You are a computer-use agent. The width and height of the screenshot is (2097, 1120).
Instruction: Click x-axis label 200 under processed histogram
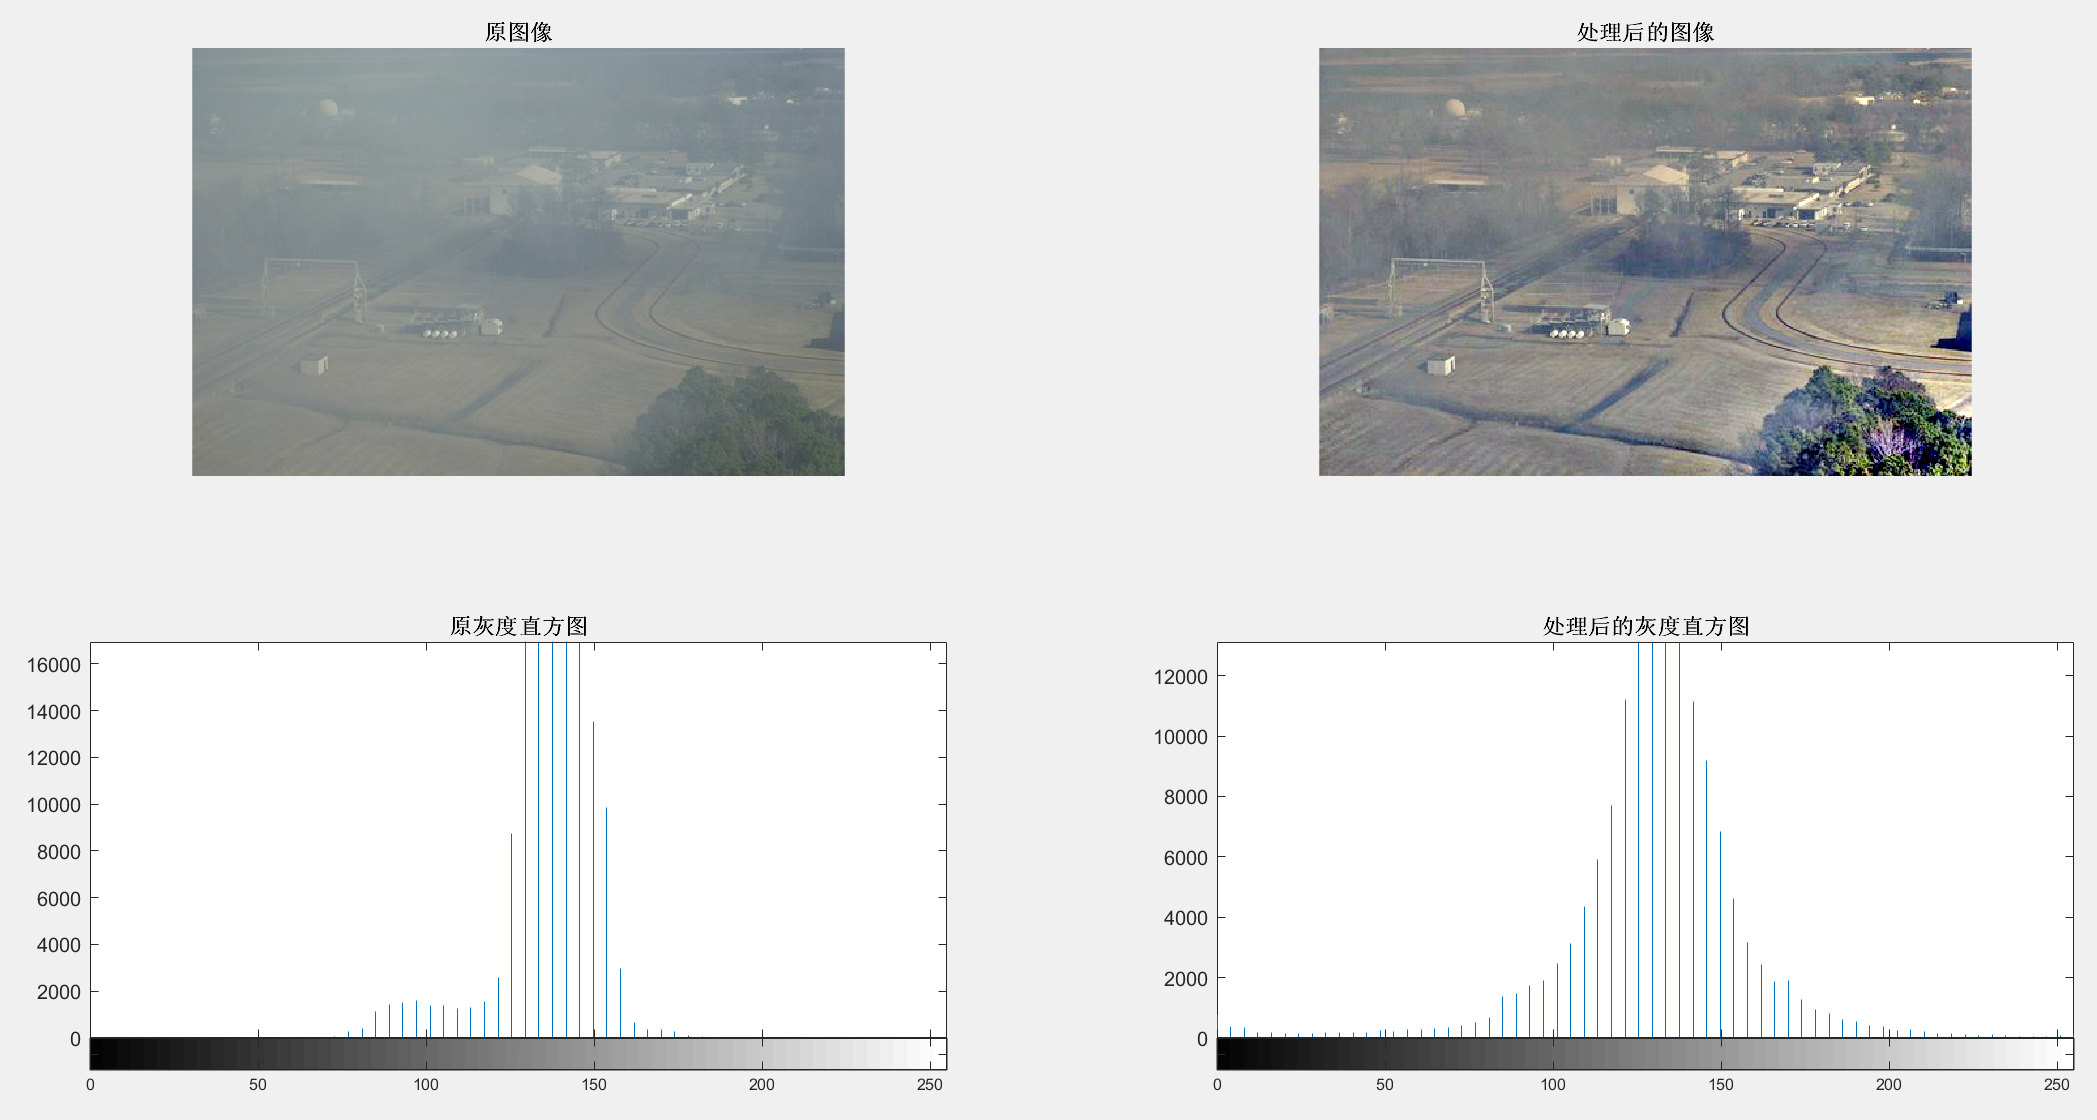pyautogui.click(x=1889, y=1085)
